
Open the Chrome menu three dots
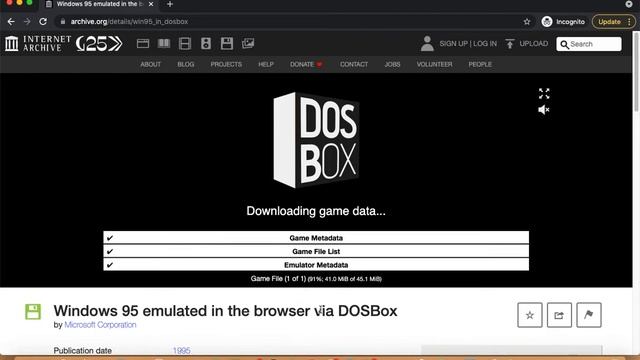click(x=629, y=22)
